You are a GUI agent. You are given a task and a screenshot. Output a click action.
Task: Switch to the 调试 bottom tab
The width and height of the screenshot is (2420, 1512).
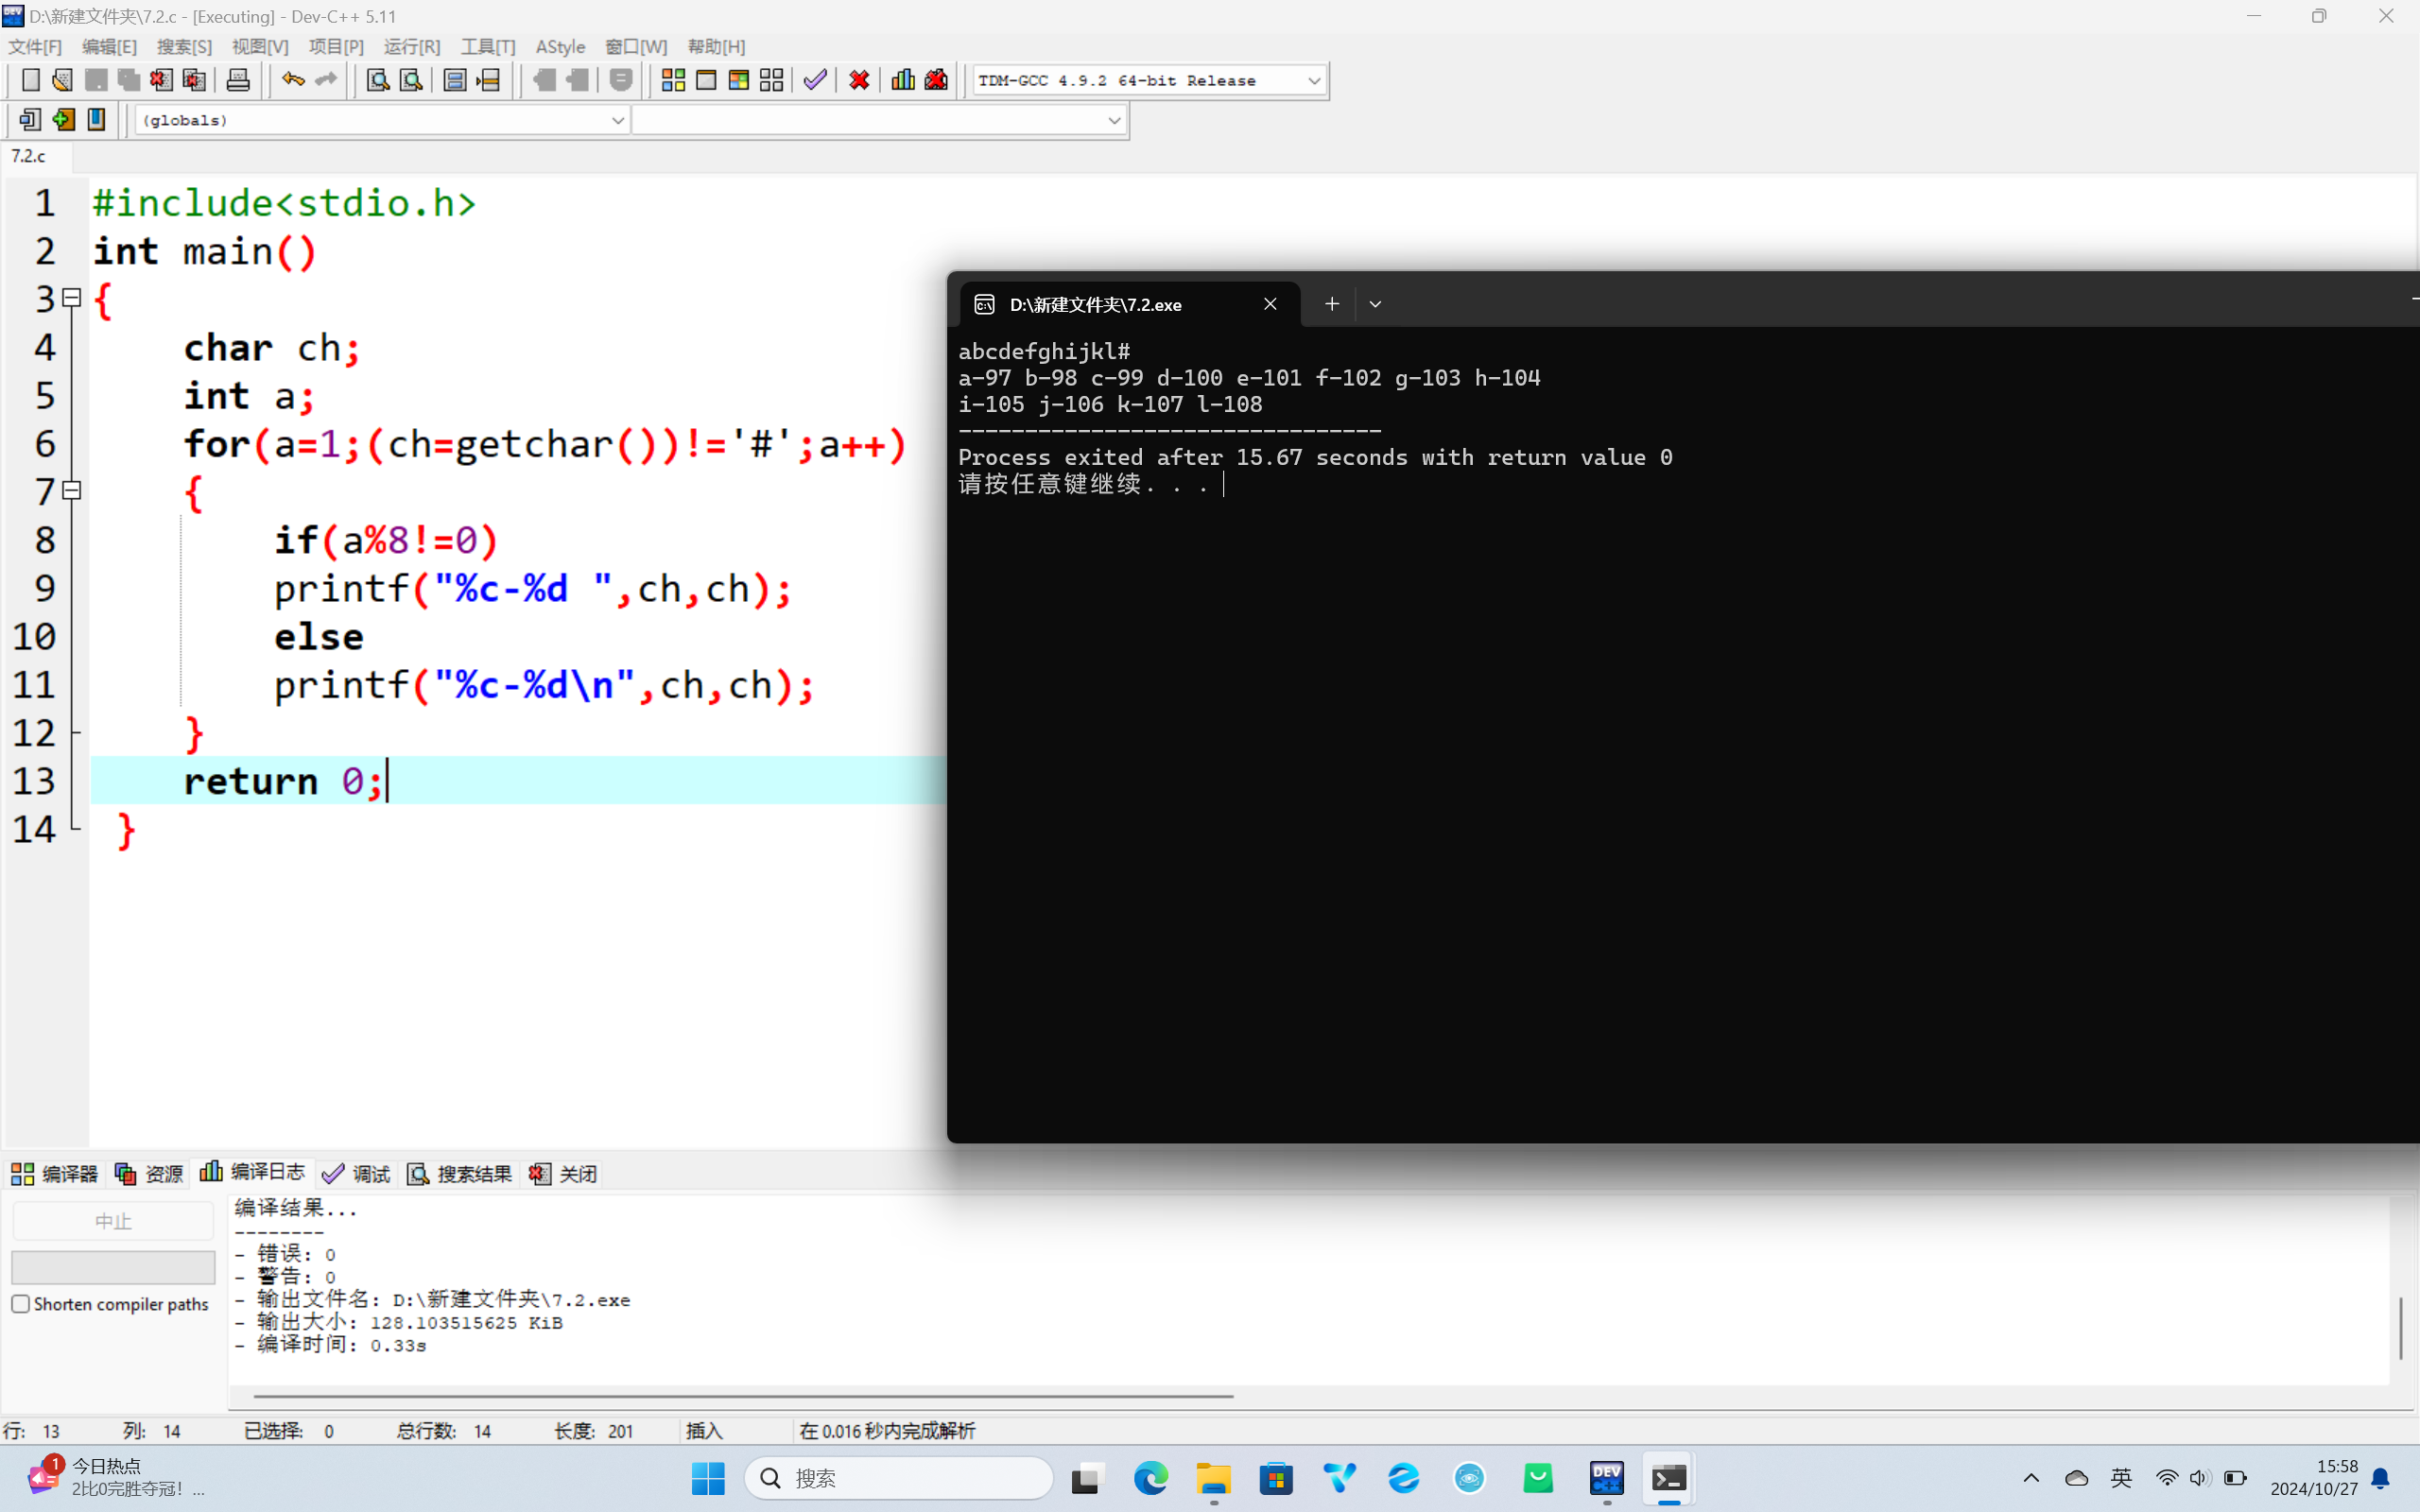click(357, 1173)
